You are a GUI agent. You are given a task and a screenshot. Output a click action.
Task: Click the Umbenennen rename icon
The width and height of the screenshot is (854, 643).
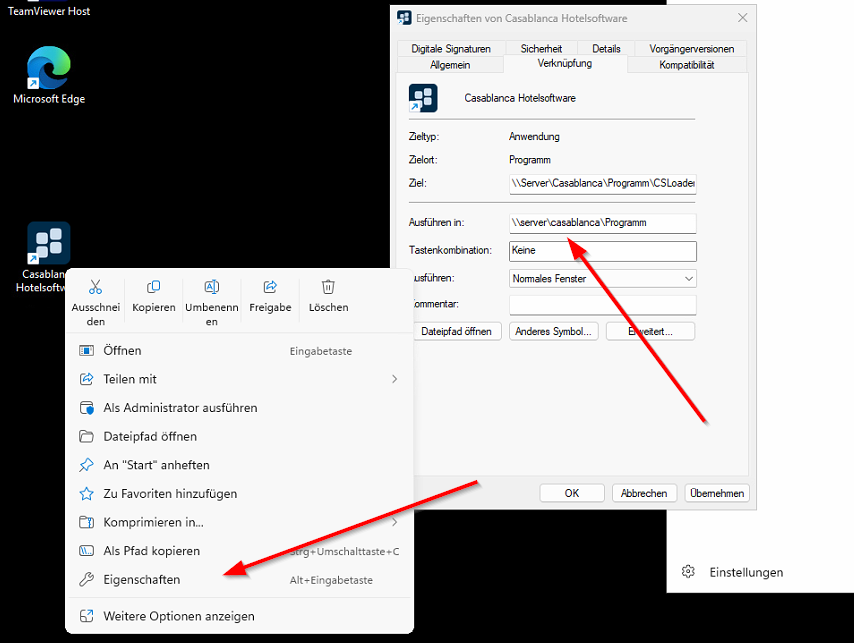click(212, 287)
